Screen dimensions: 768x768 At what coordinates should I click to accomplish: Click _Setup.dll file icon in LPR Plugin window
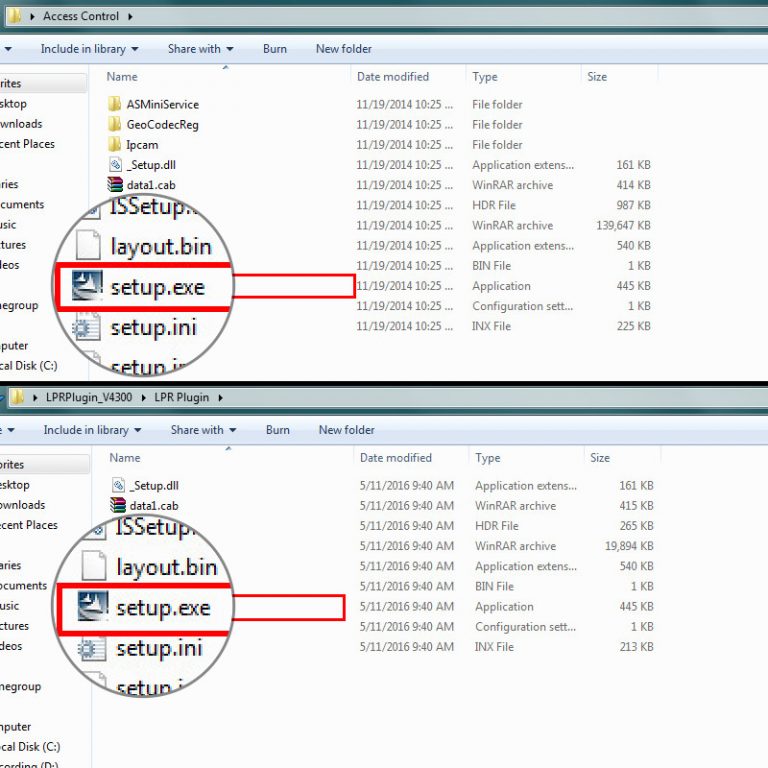point(118,485)
